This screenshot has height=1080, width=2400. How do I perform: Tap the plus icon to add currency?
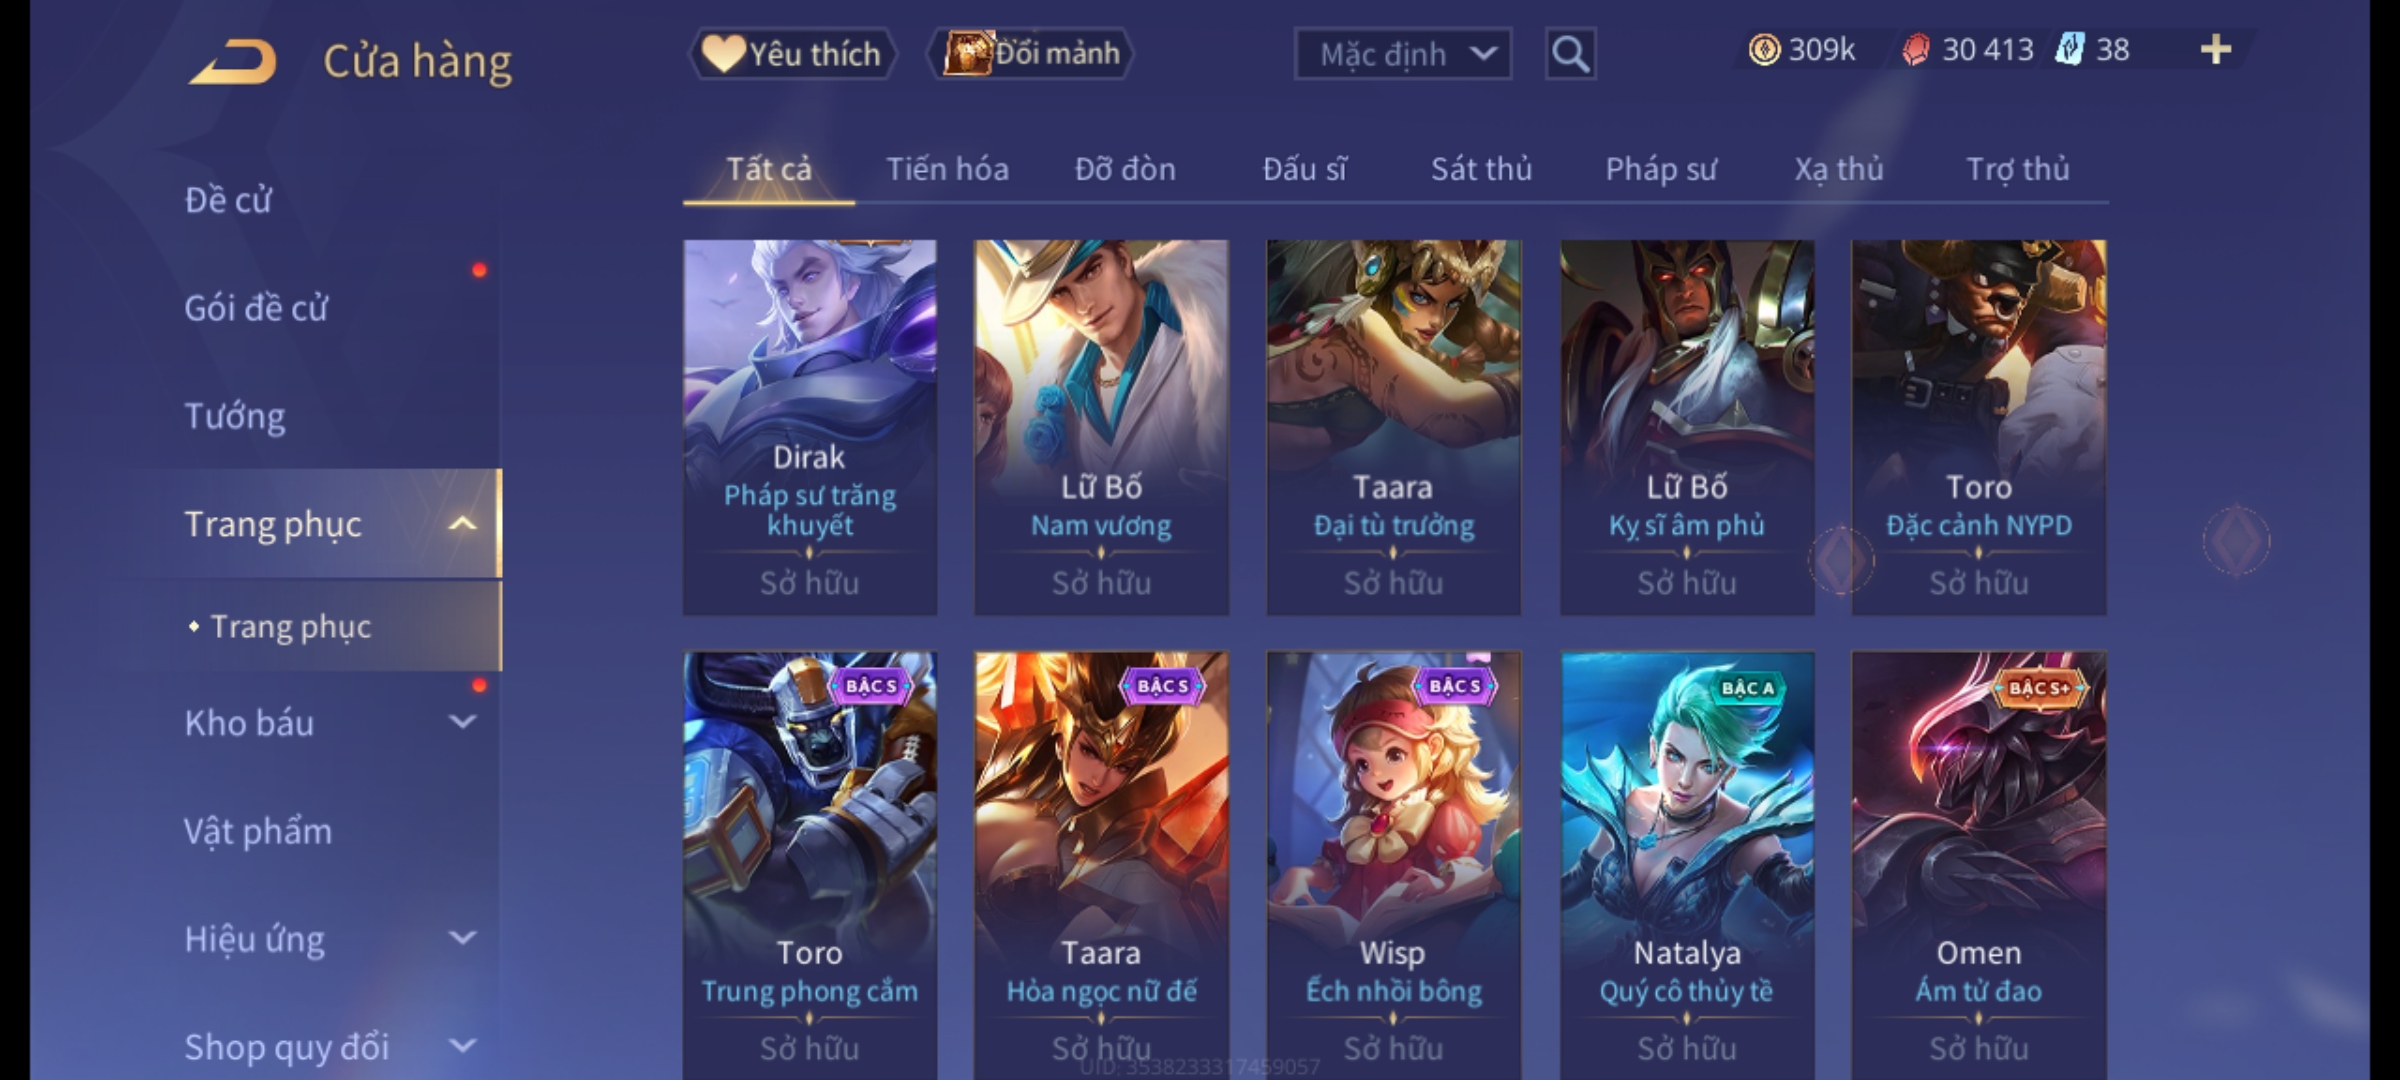point(2216,50)
